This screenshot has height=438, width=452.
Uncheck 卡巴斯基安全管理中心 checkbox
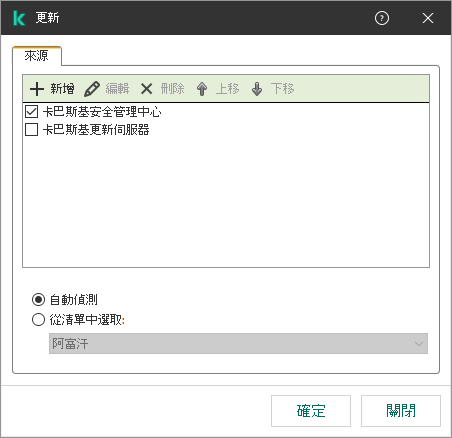point(31,111)
